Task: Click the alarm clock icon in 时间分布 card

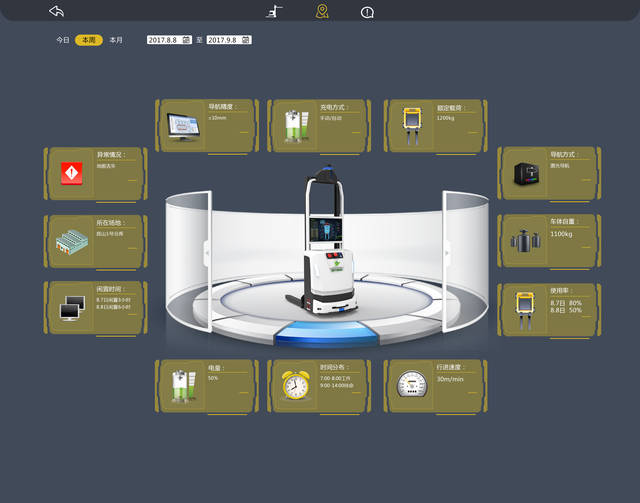Action: click(x=295, y=386)
